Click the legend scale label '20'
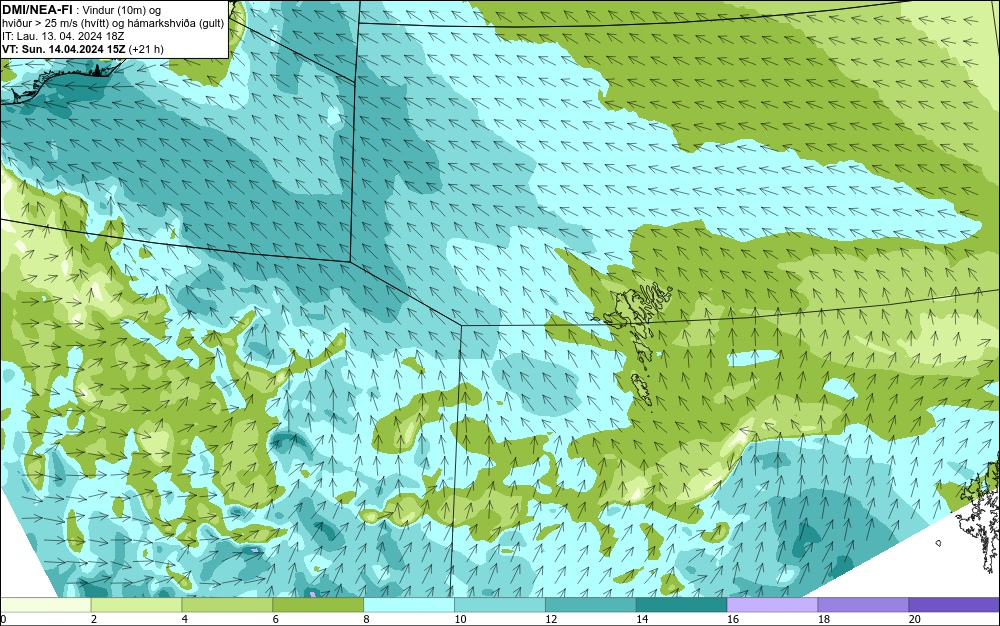The image size is (1000, 626). pos(915,619)
